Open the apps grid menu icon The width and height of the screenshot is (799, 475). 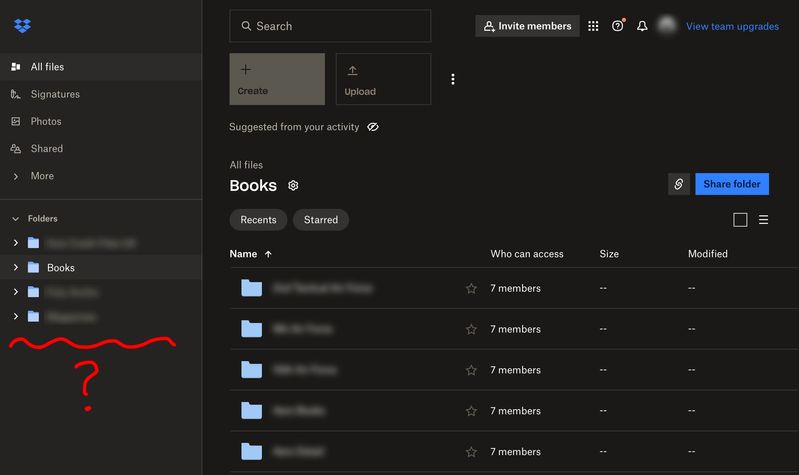[593, 26]
